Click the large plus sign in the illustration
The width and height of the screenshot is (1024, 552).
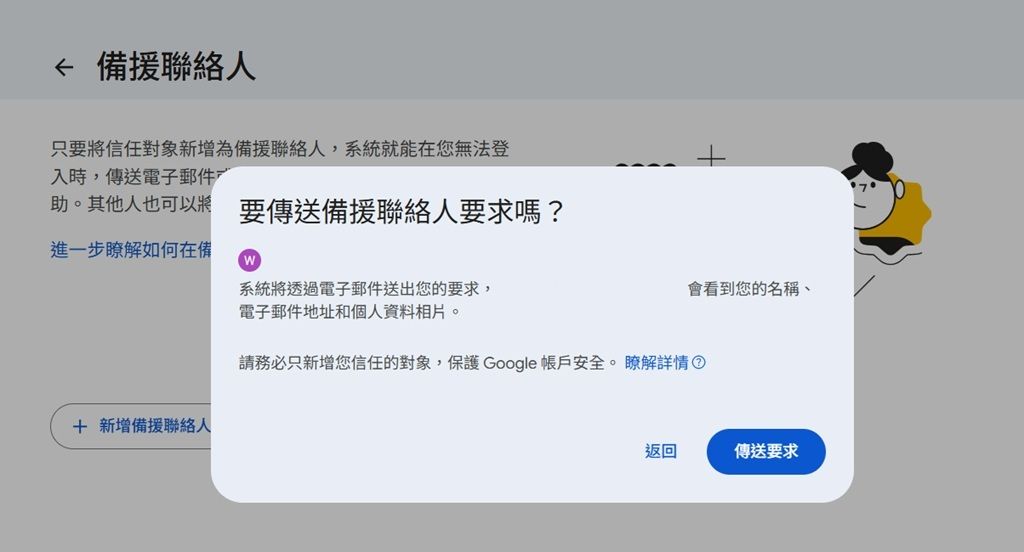711,157
